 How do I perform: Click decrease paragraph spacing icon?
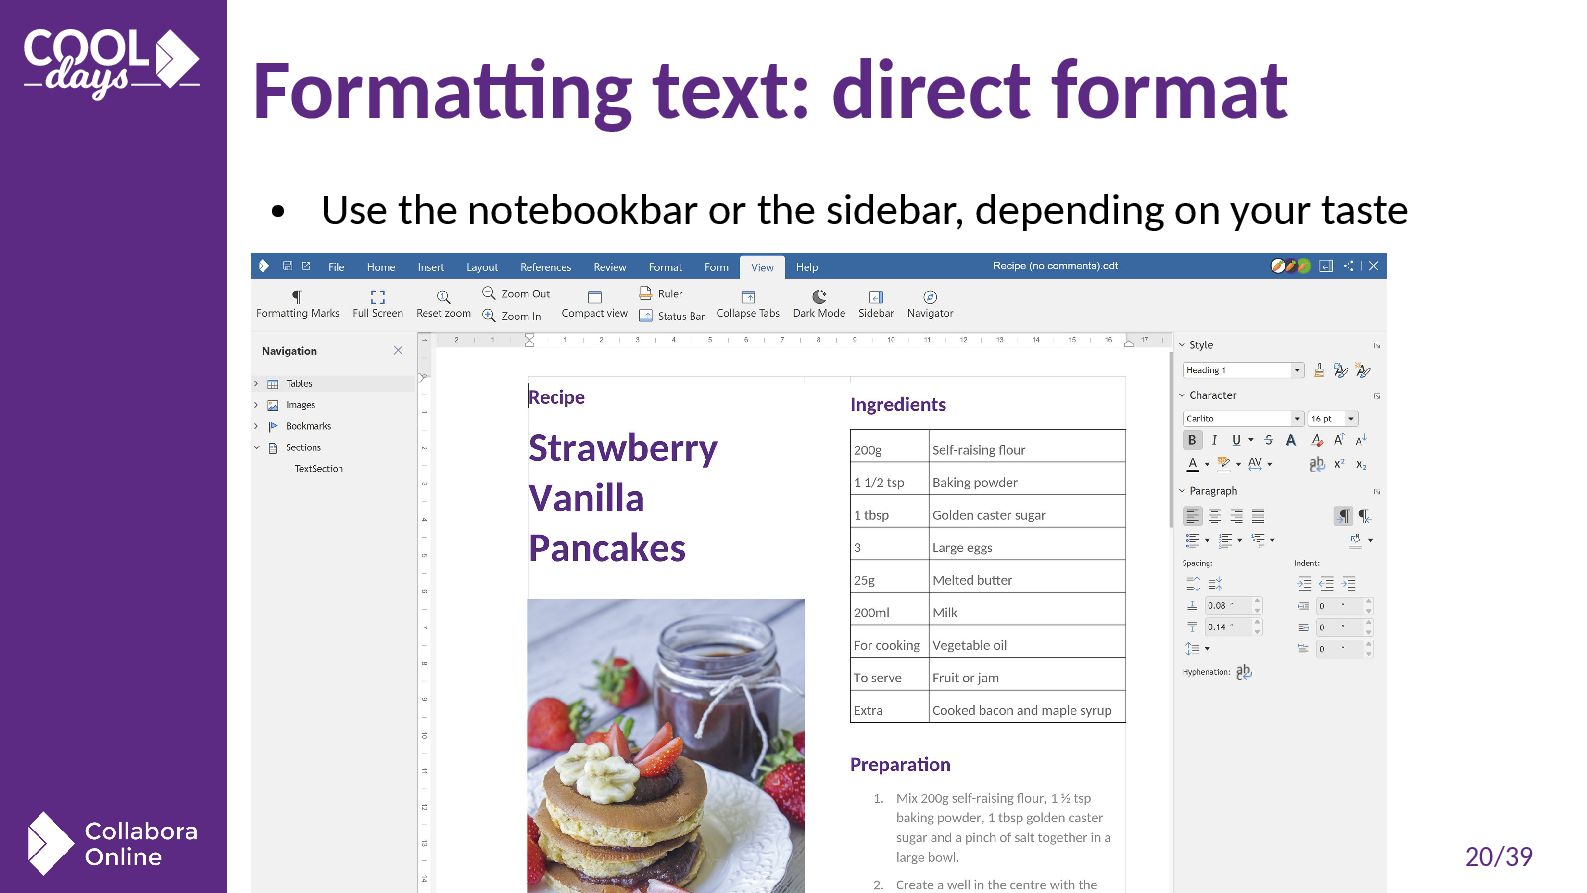[1215, 584]
